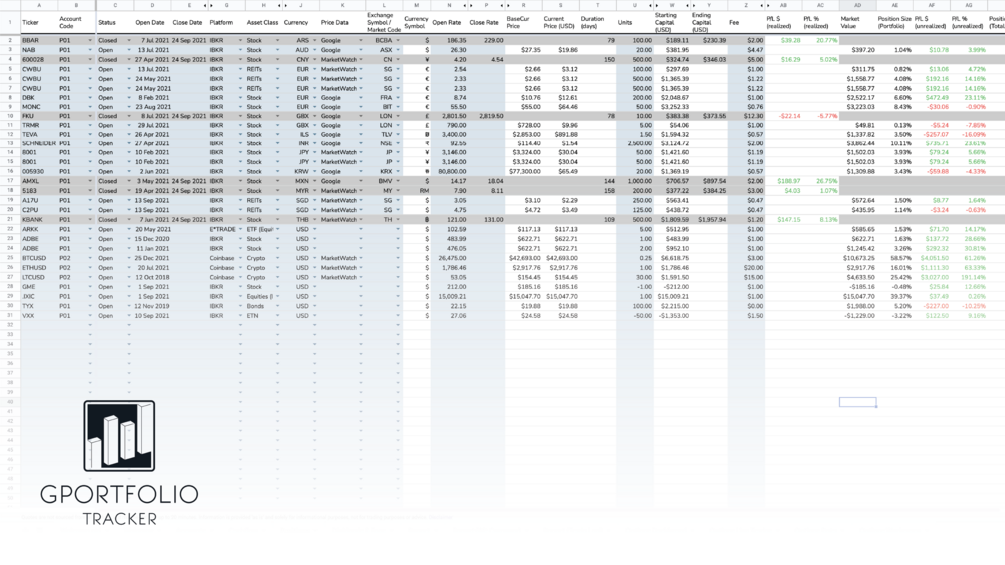
Task: Open Currency dropdown in MONC row
Action: pyautogui.click(x=315, y=107)
